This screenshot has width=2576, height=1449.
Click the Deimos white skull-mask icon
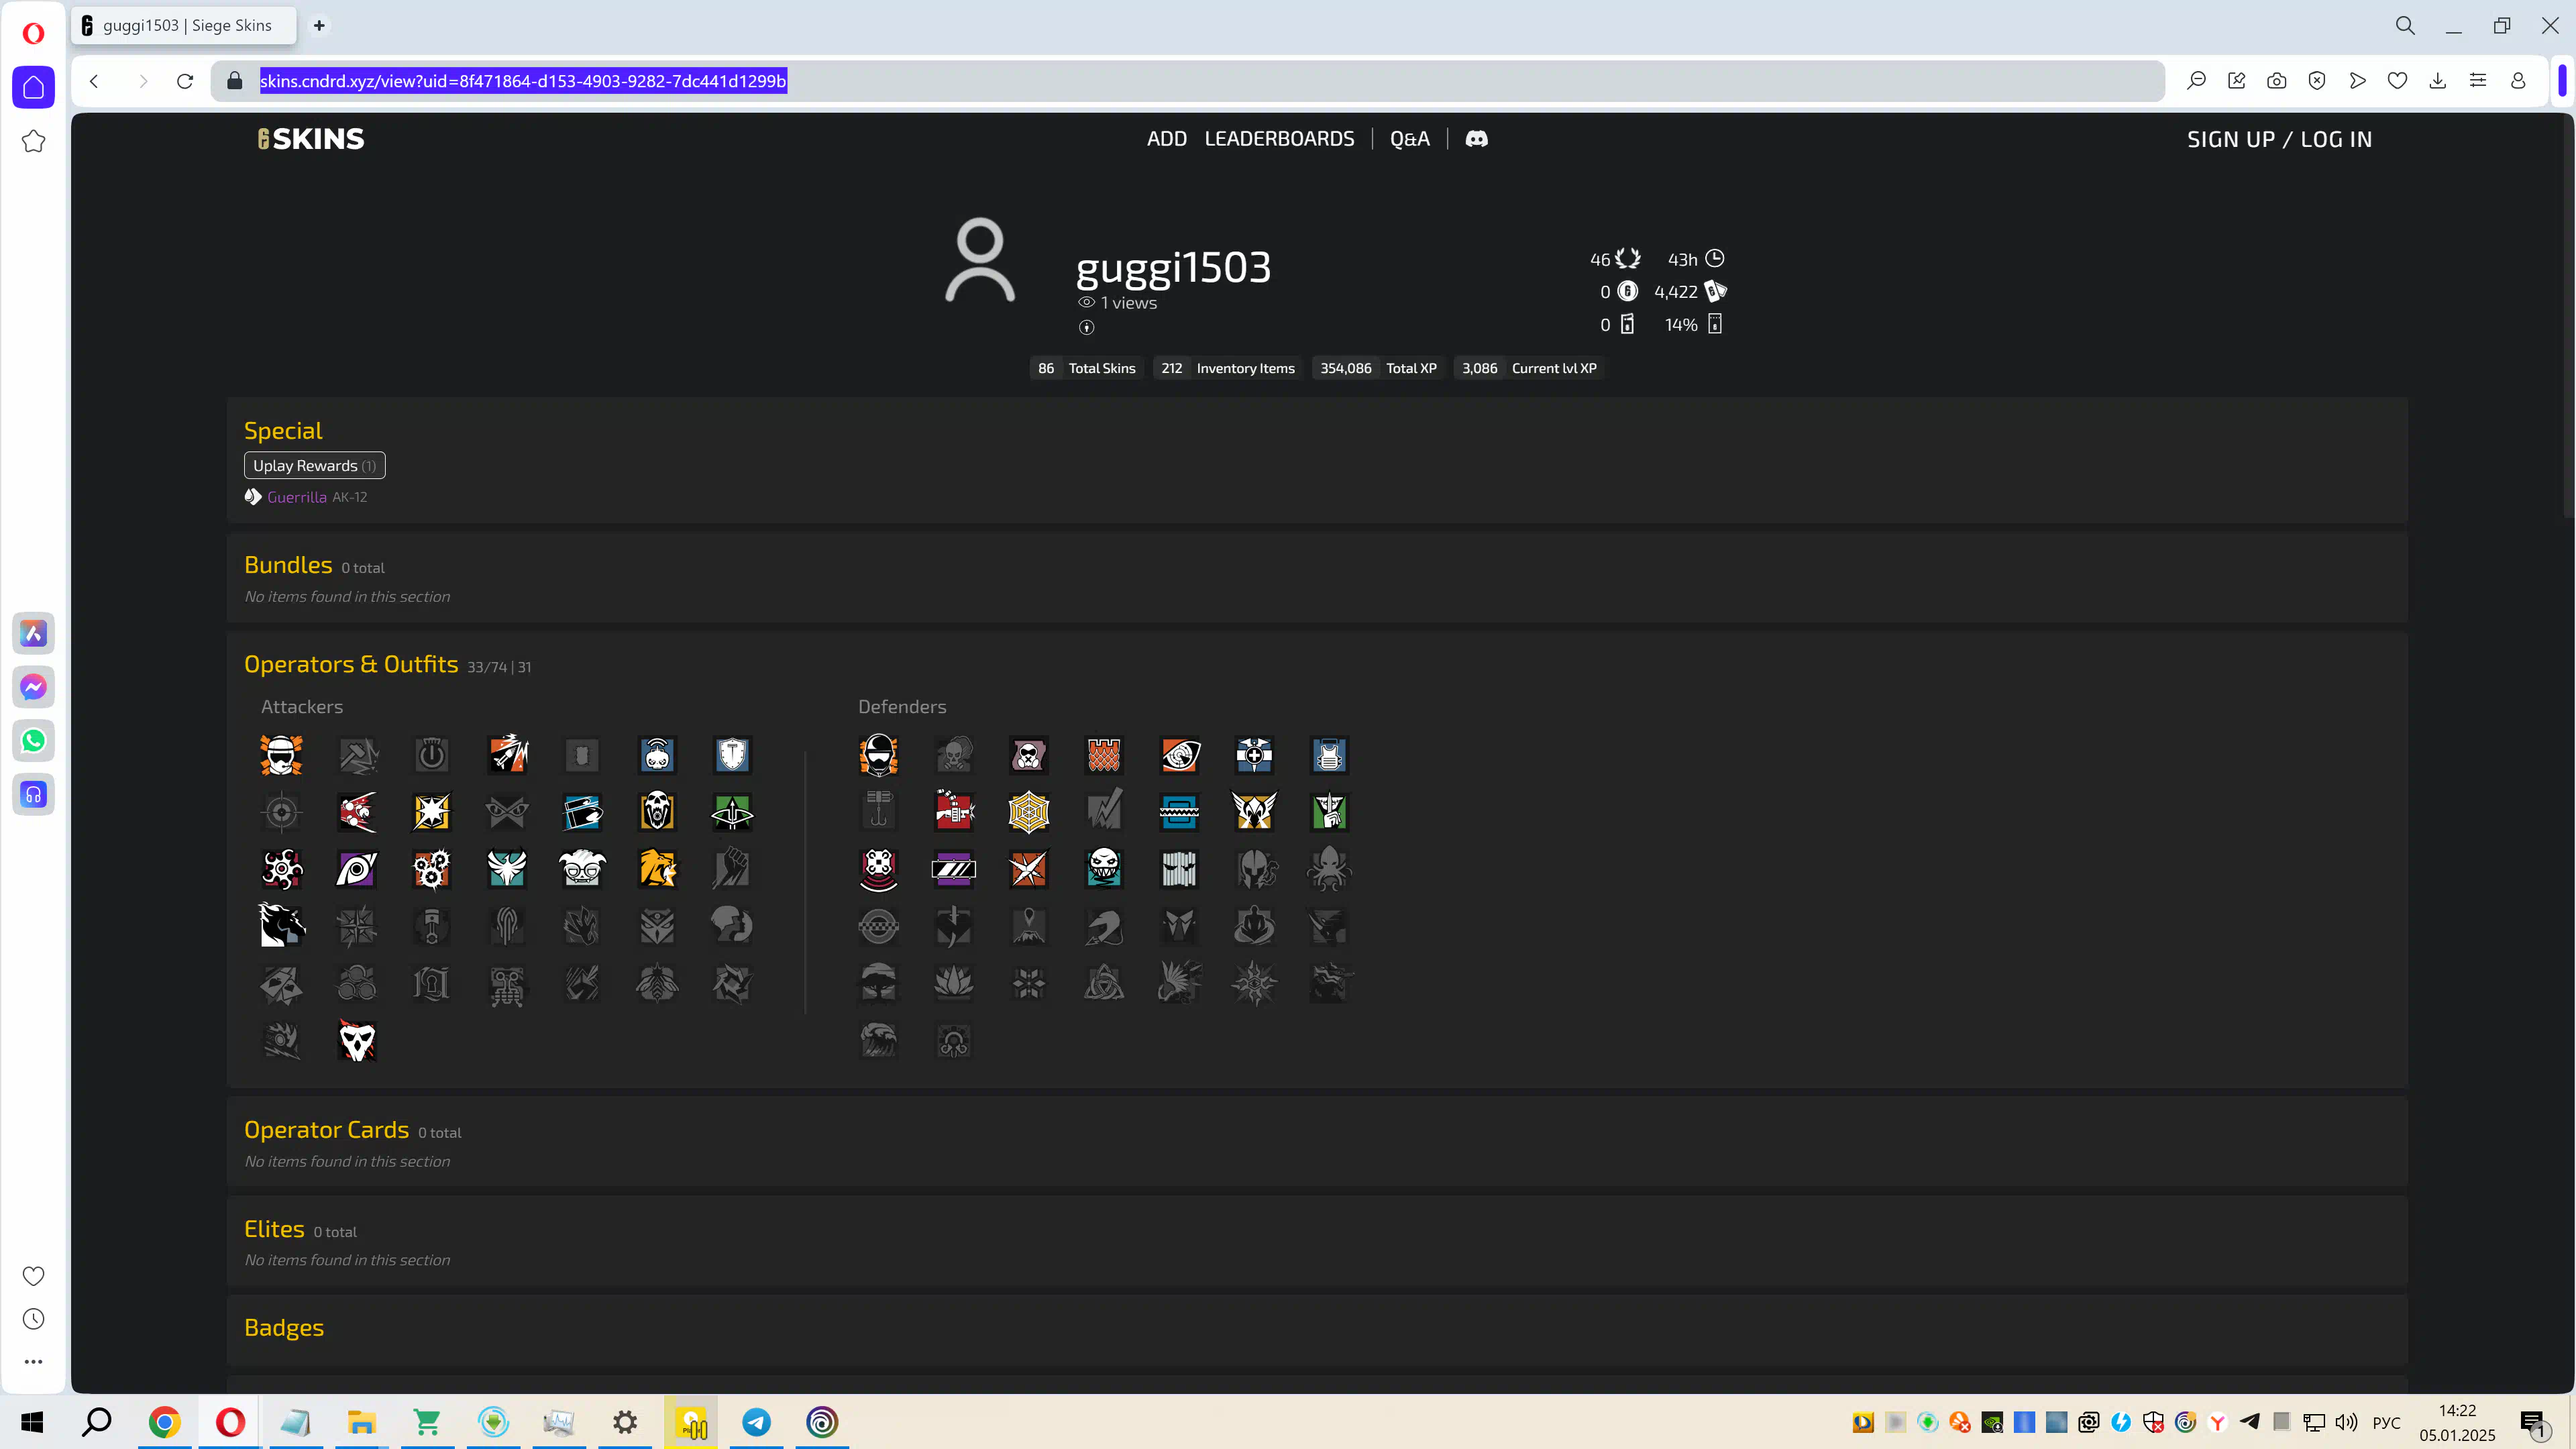tap(357, 1040)
